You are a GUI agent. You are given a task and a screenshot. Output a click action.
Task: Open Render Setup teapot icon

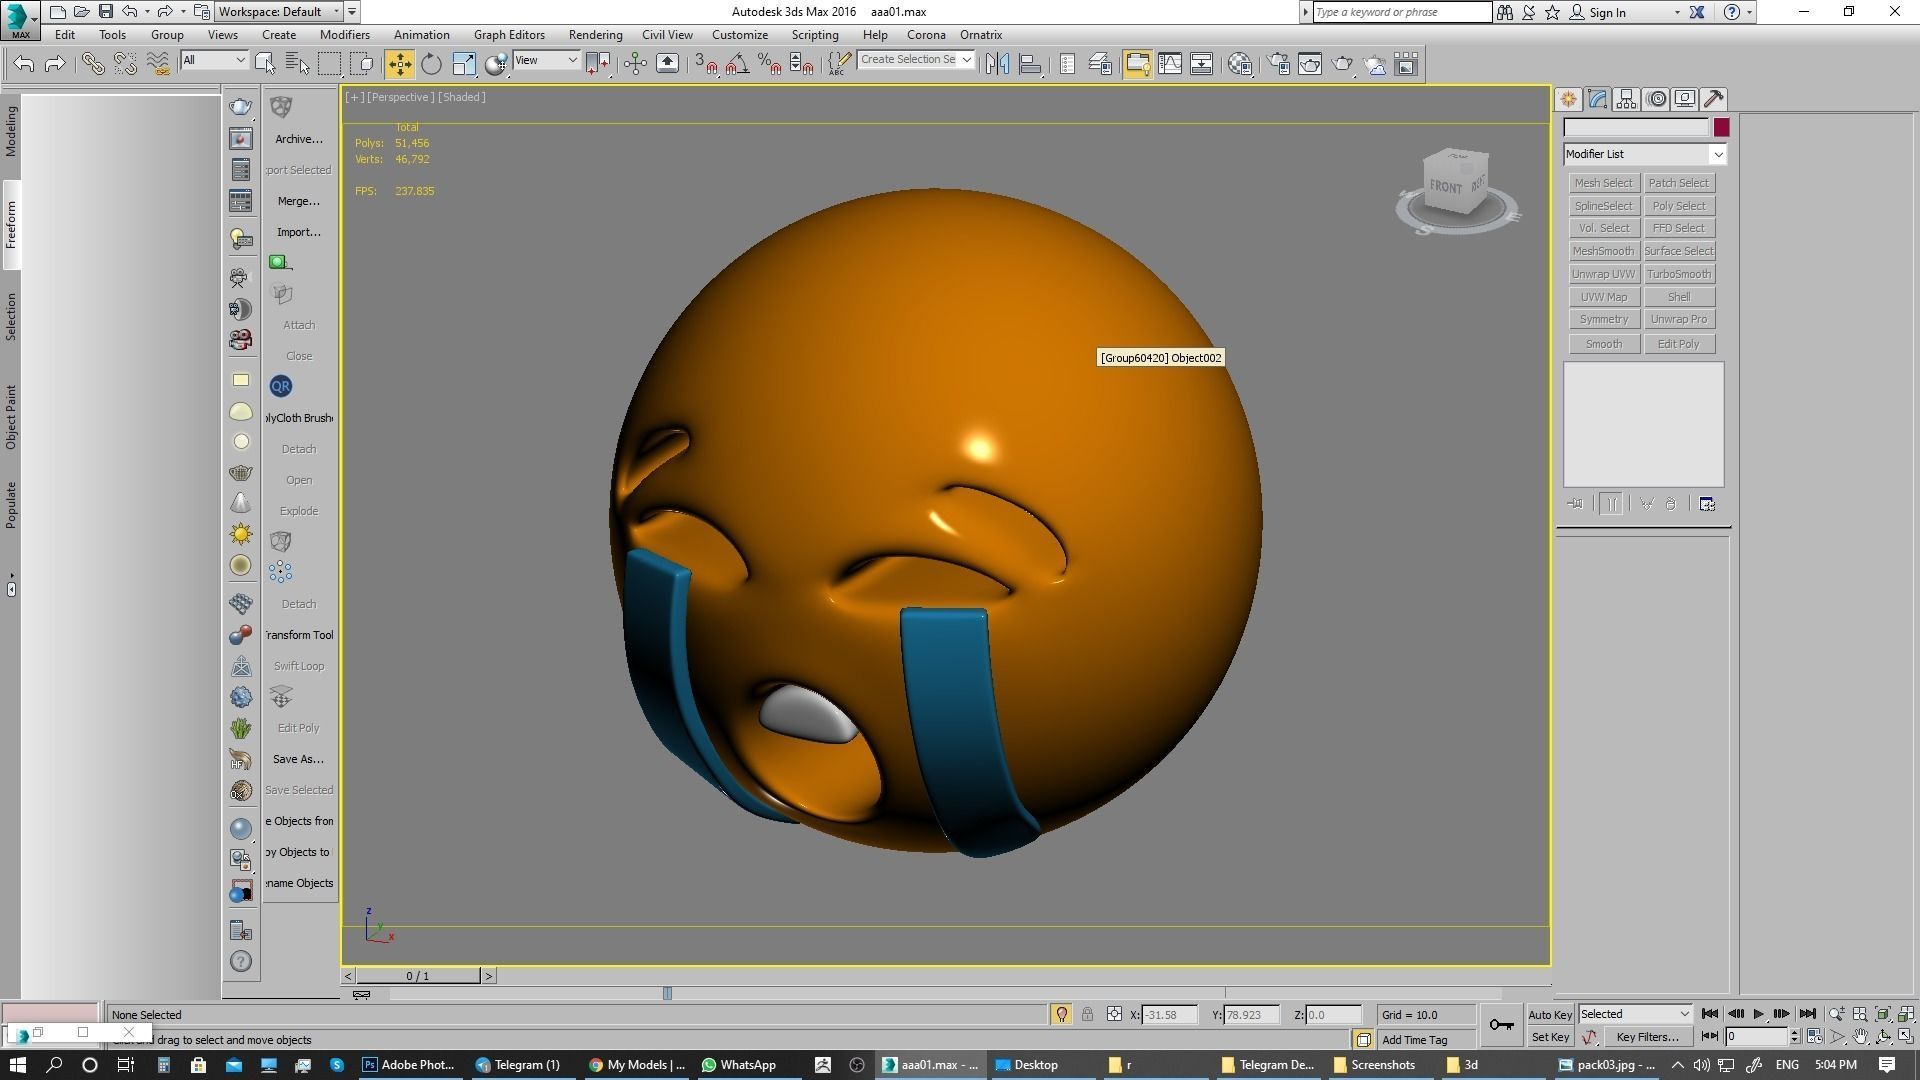pos(1278,64)
